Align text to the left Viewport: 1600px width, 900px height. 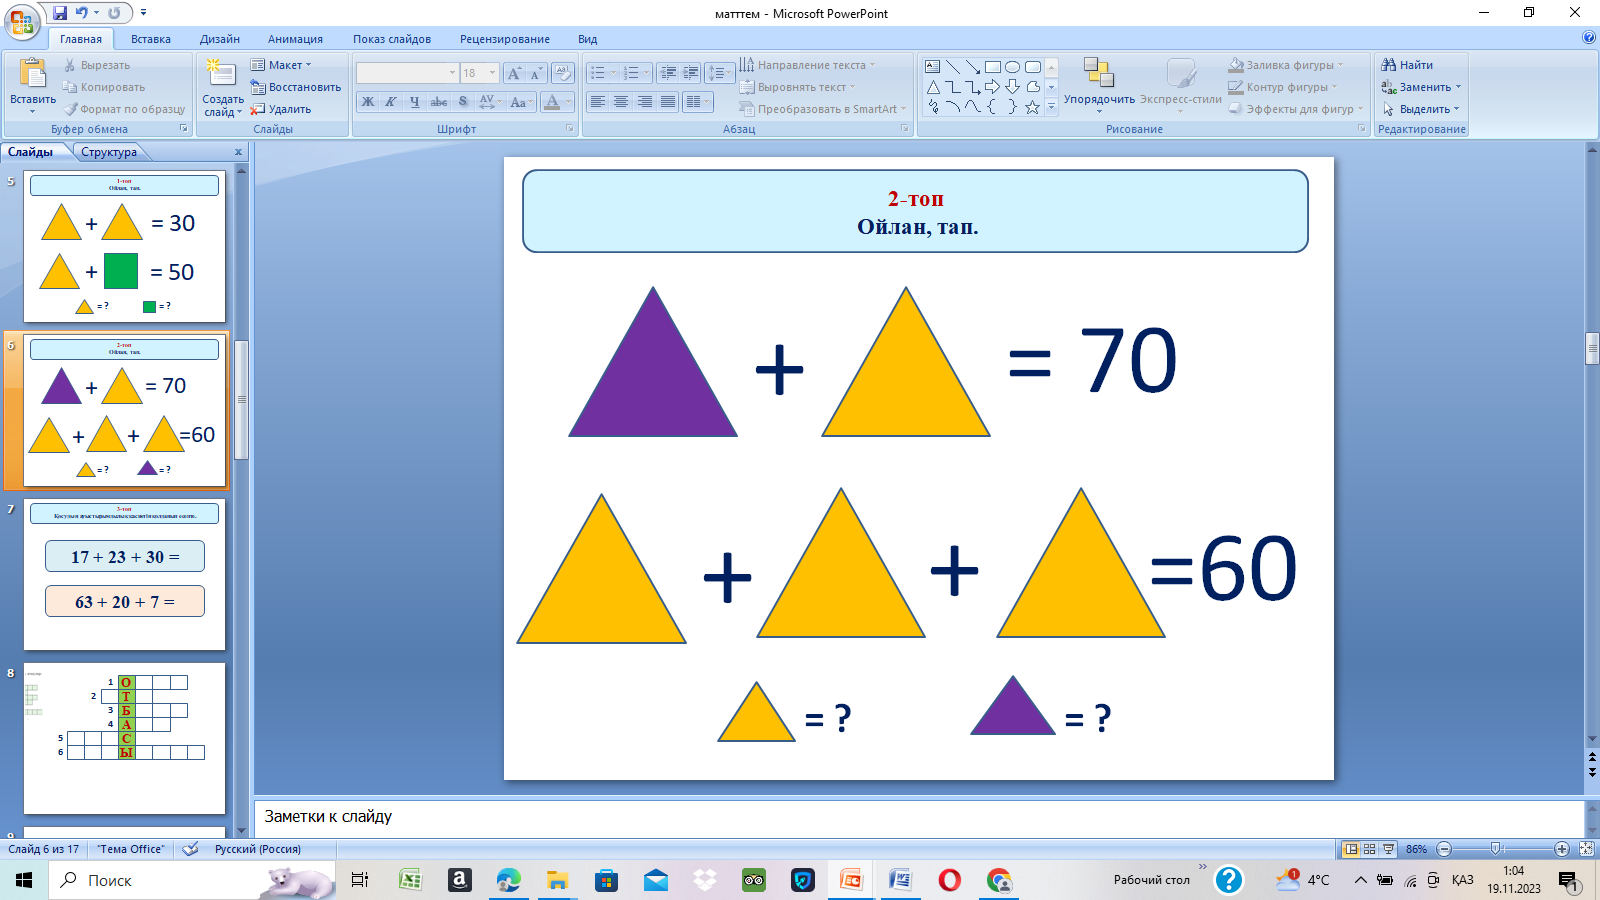coord(597,102)
